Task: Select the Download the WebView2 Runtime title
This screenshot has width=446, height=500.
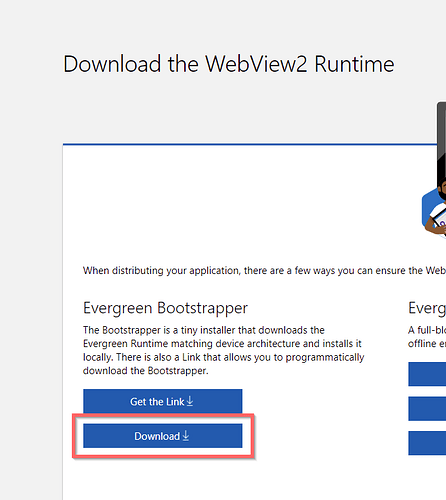Action: tap(229, 64)
